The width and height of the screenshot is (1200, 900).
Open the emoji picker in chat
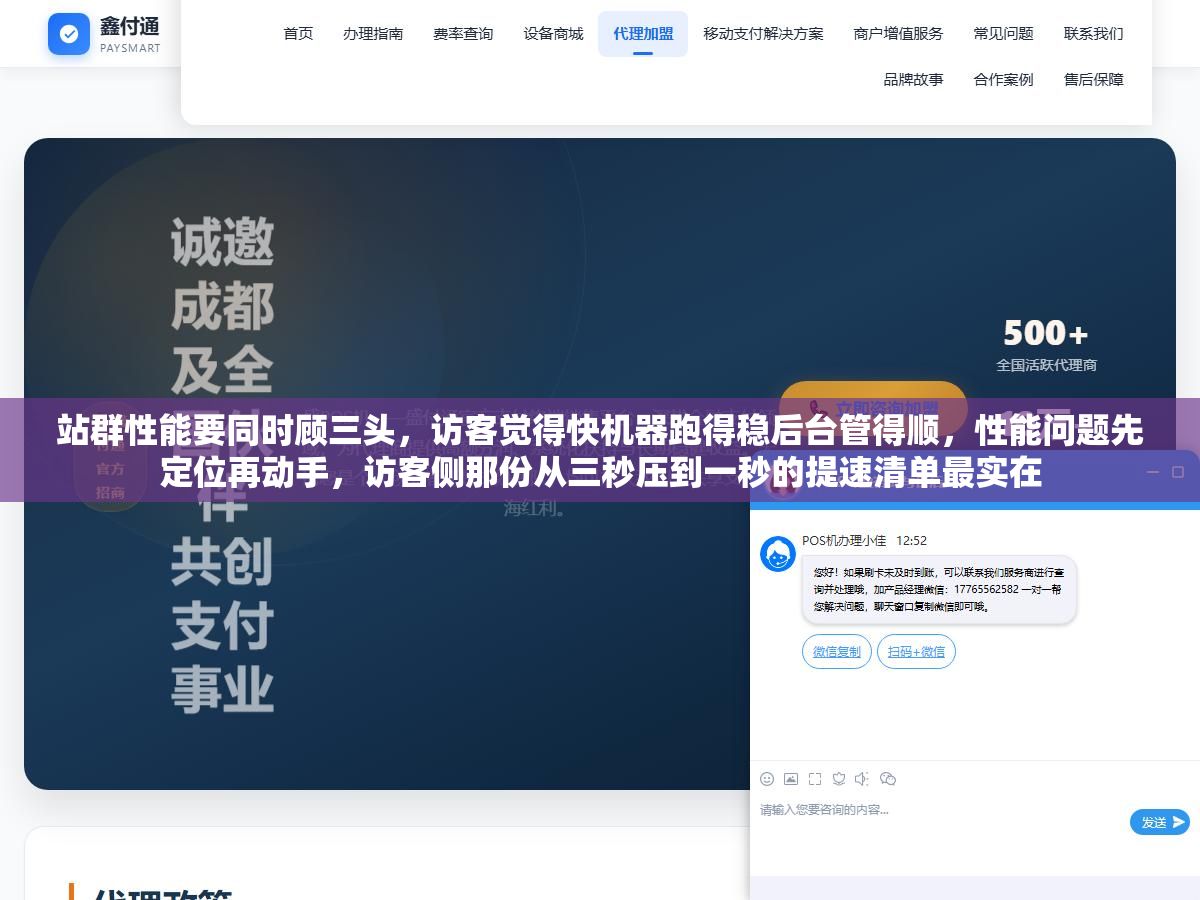767,779
